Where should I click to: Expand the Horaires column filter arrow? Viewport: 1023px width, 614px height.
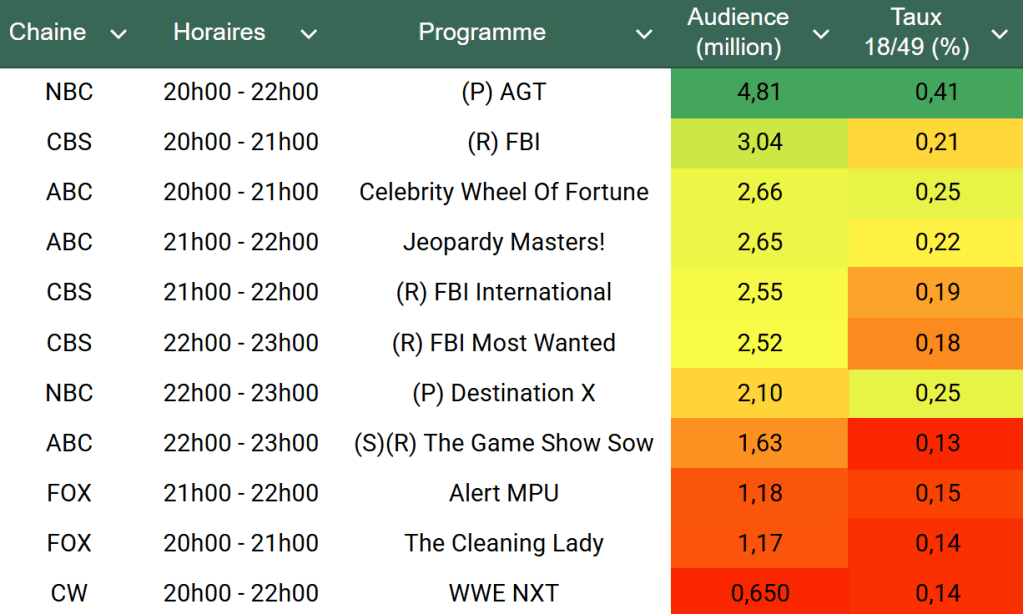click(308, 34)
